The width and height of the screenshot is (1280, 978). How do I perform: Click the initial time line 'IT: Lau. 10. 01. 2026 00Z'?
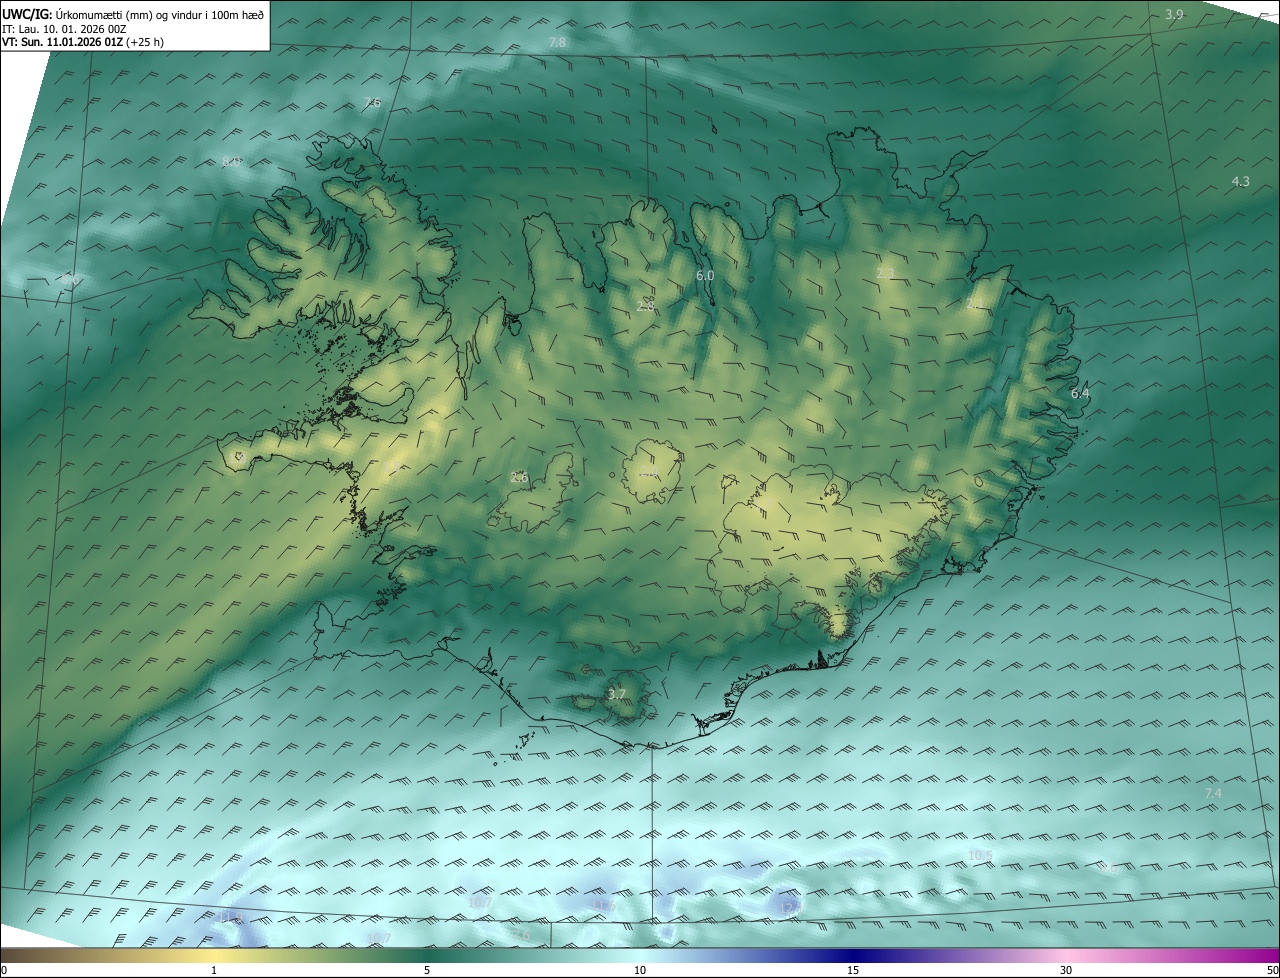(x=64, y=29)
